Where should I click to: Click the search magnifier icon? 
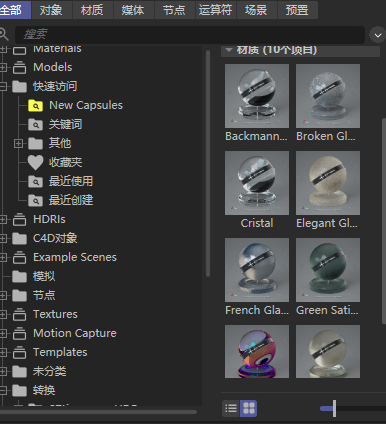[x=3, y=34]
